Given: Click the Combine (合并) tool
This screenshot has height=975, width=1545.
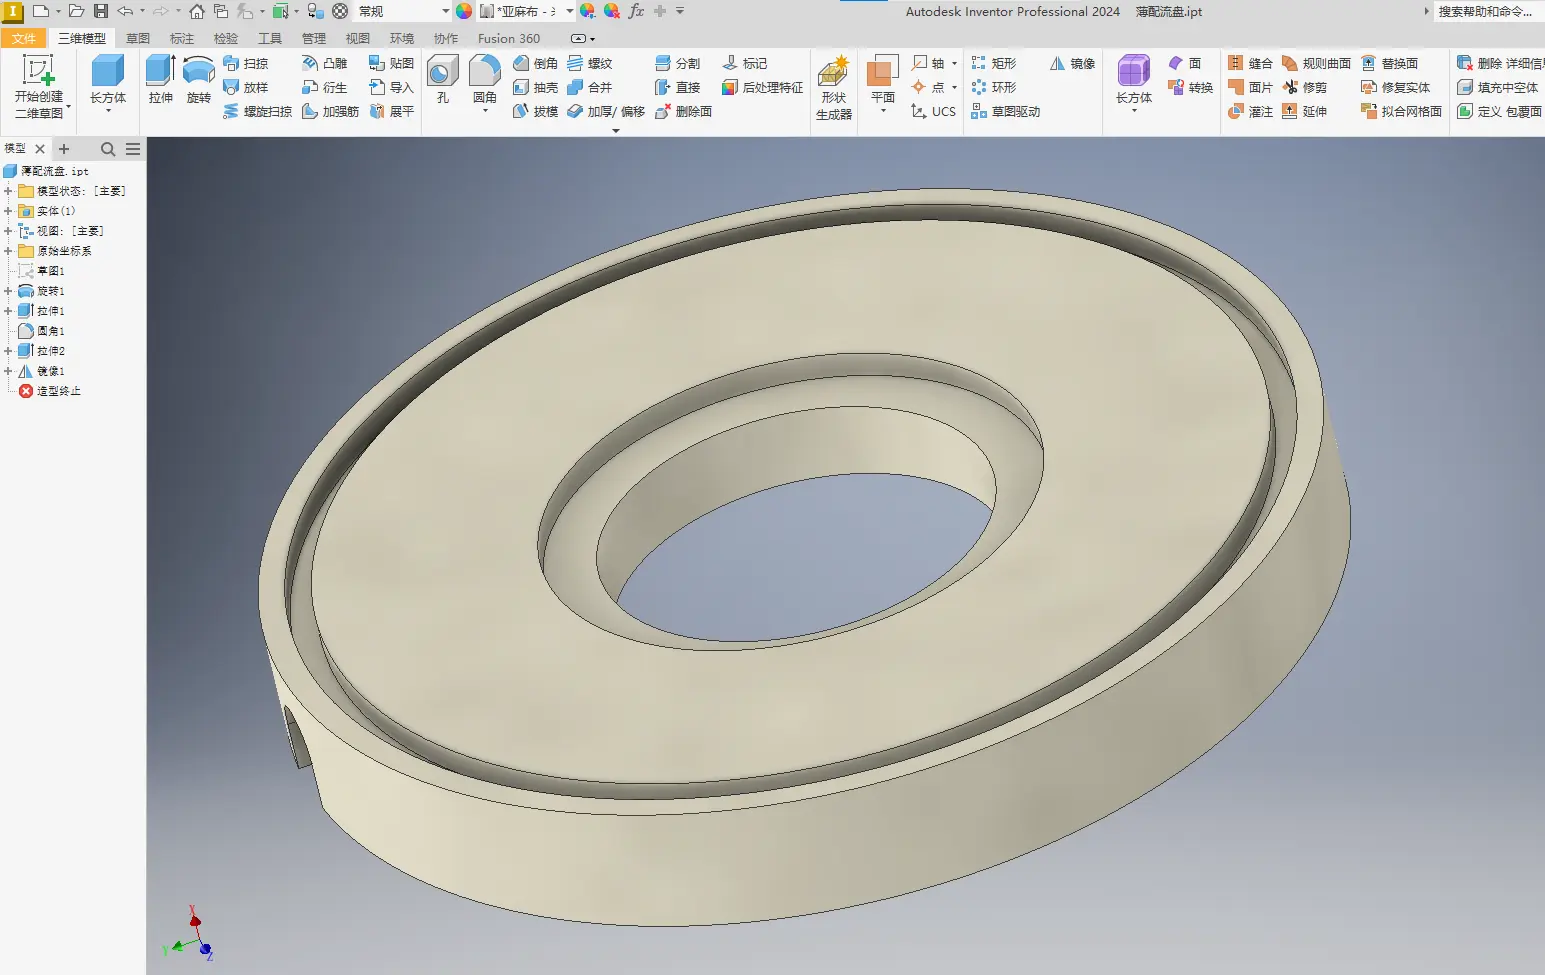Looking at the screenshot, I should click(x=589, y=87).
